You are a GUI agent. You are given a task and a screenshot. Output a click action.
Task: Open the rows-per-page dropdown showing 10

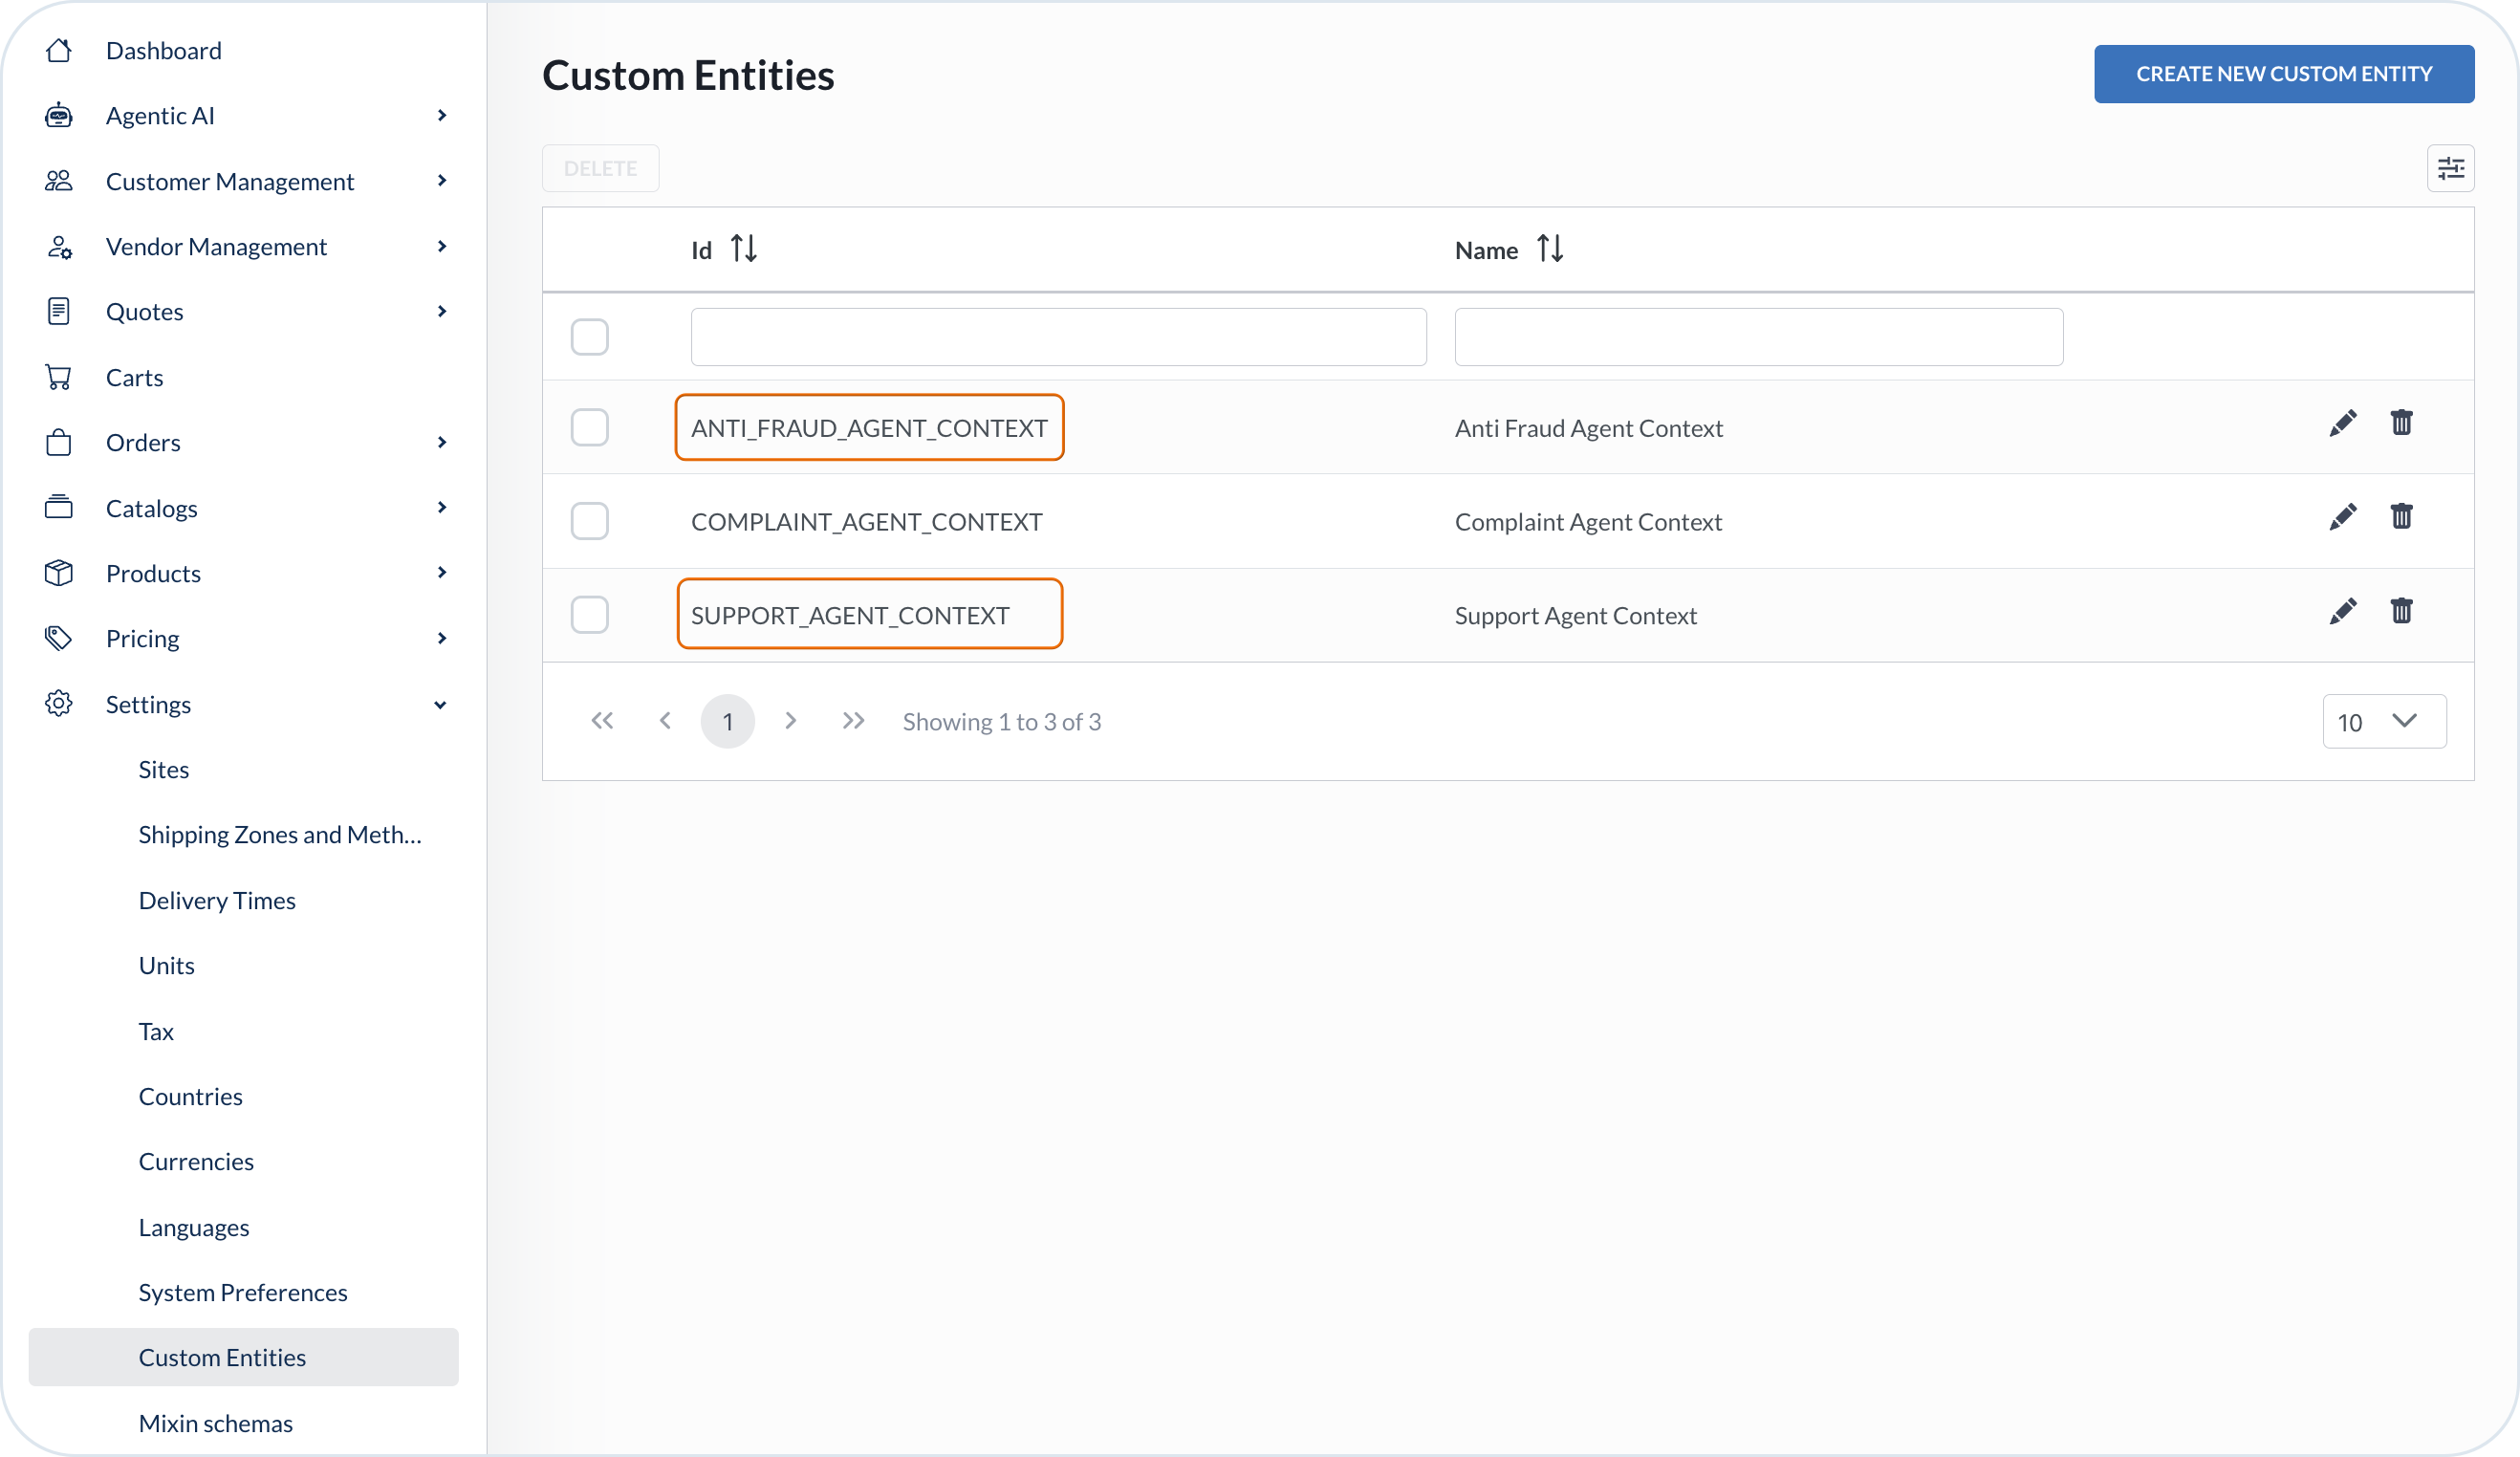coord(2384,722)
